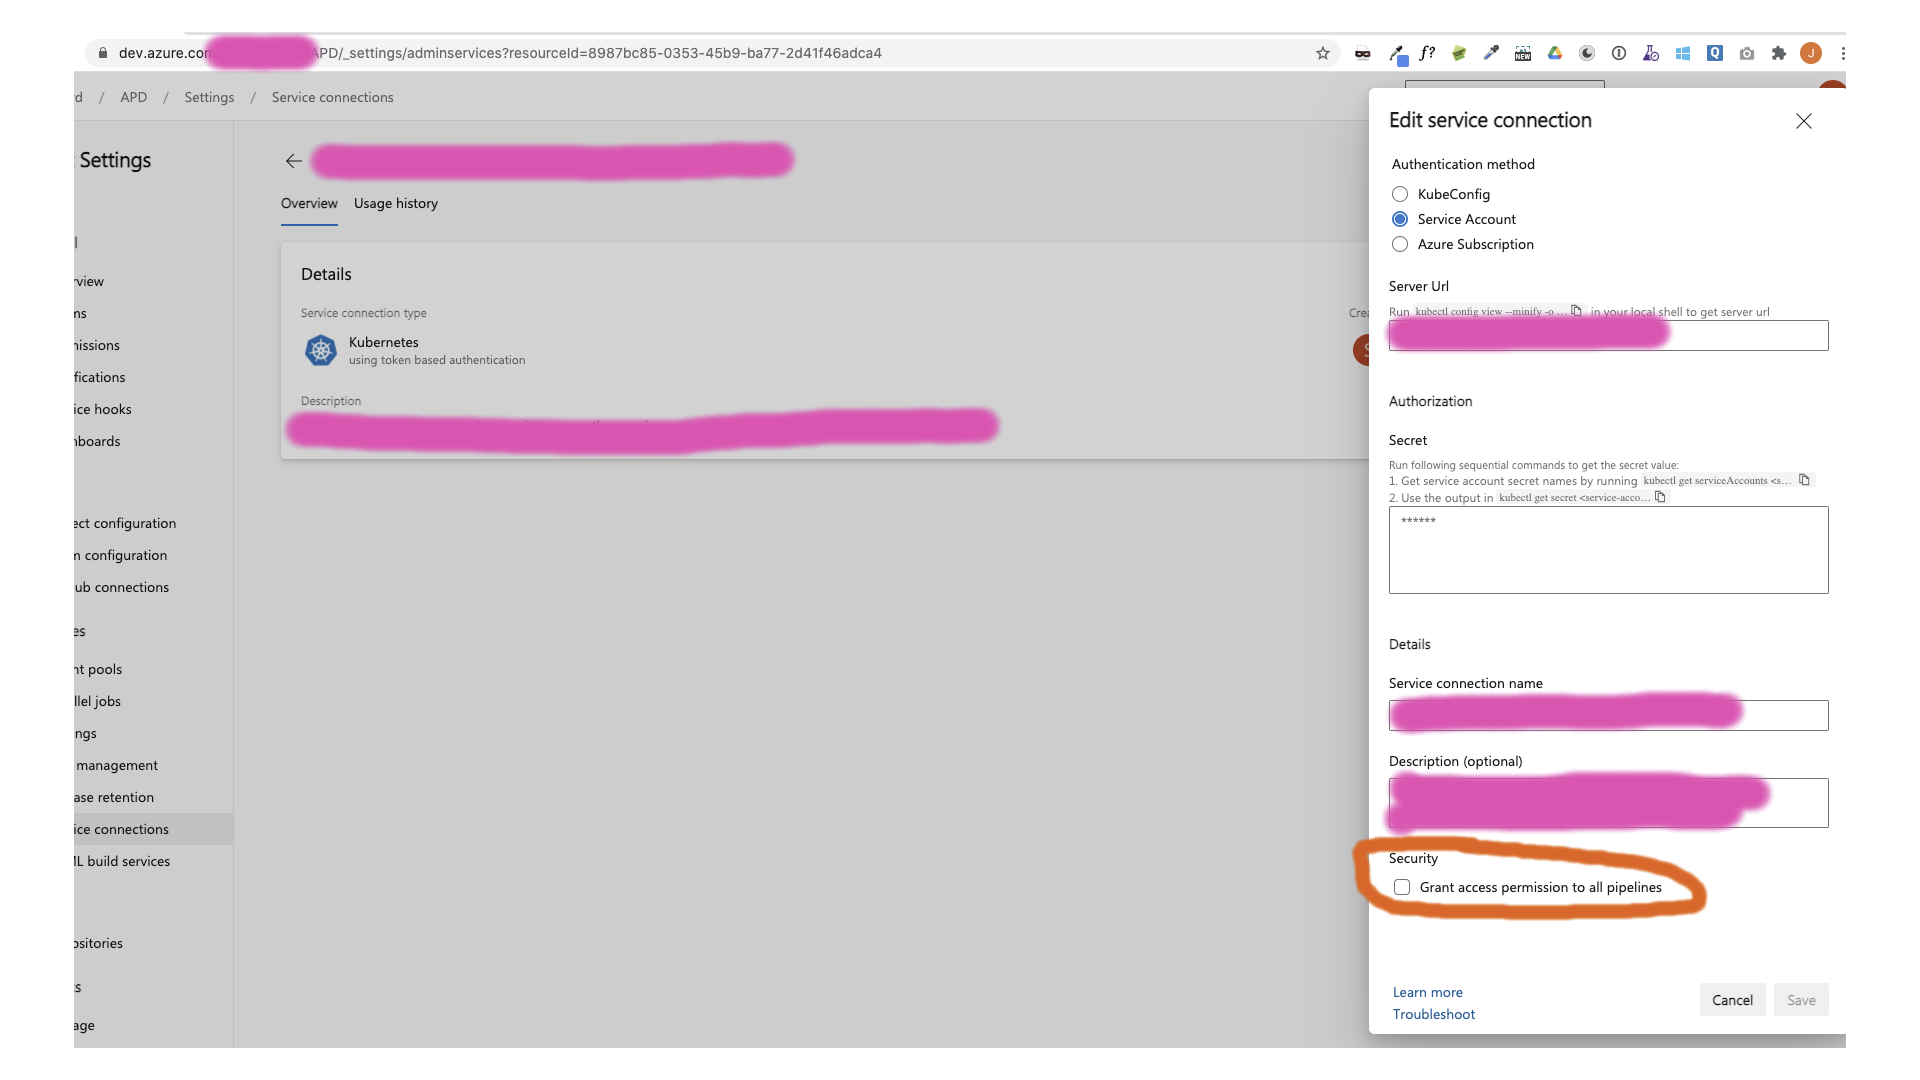
Task: Open Project configuration in the settings sidebar
Action: click(125, 523)
